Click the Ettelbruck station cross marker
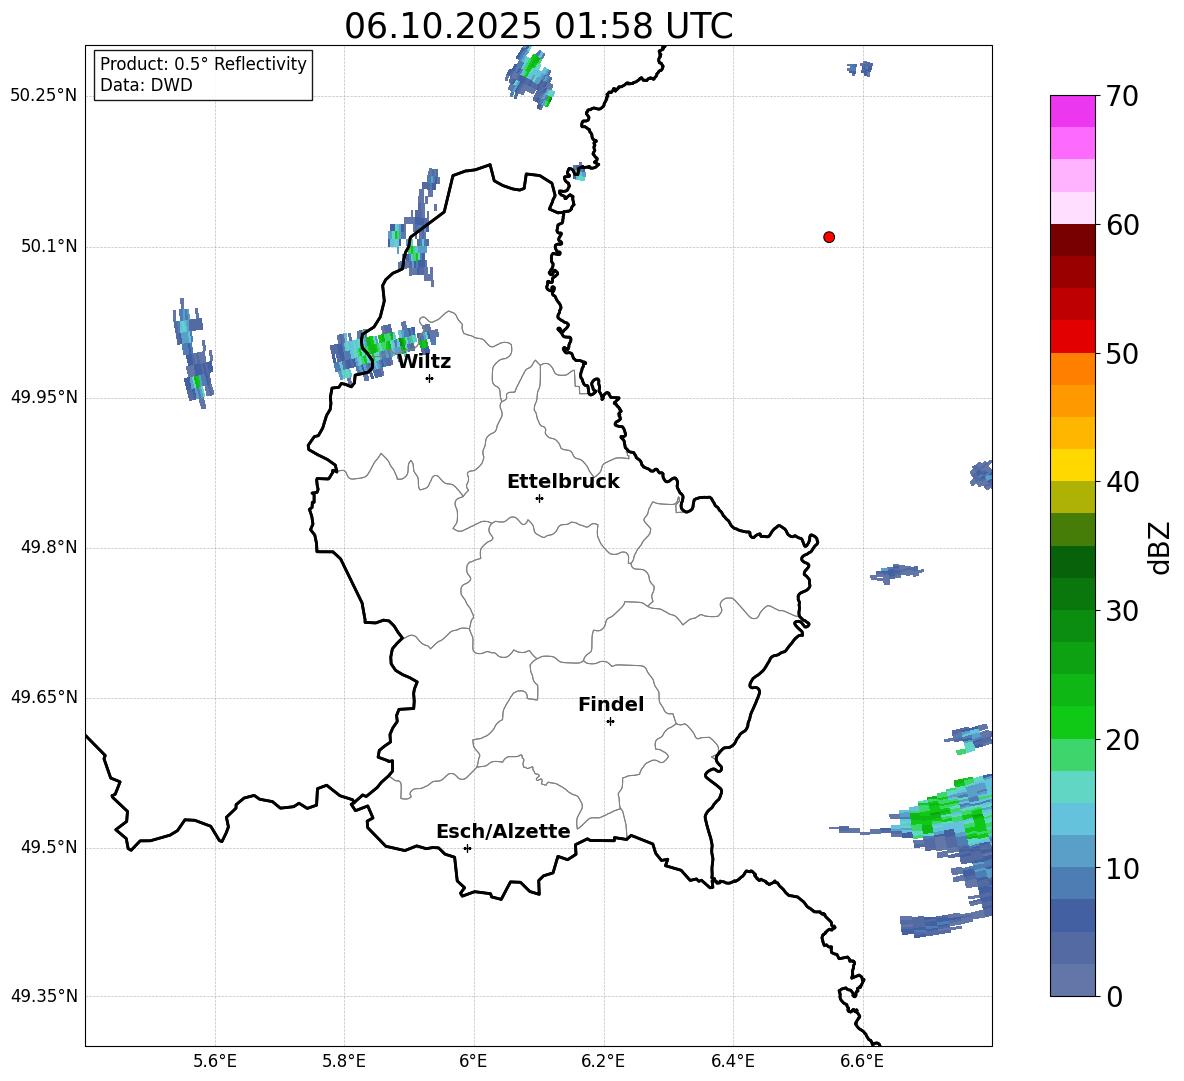The width and height of the screenshot is (1184, 1081). [539, 498]
